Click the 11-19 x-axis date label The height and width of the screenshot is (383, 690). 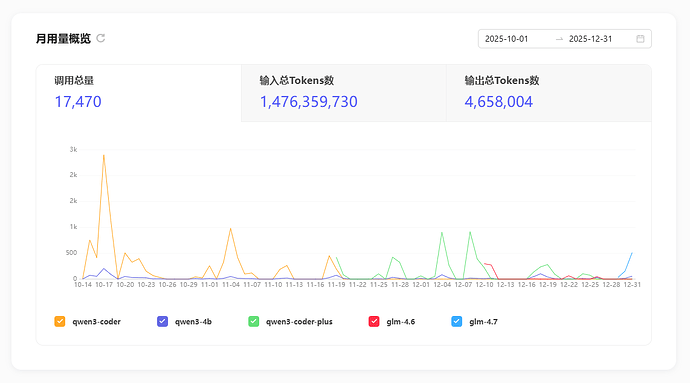pyautogui.click(x=336, y=285)
